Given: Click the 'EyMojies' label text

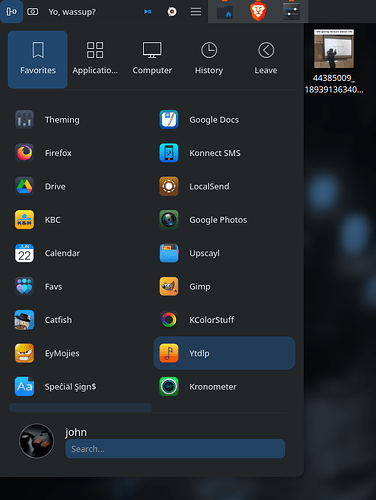Looking at the screenshot, I should [x=62, y=353].
